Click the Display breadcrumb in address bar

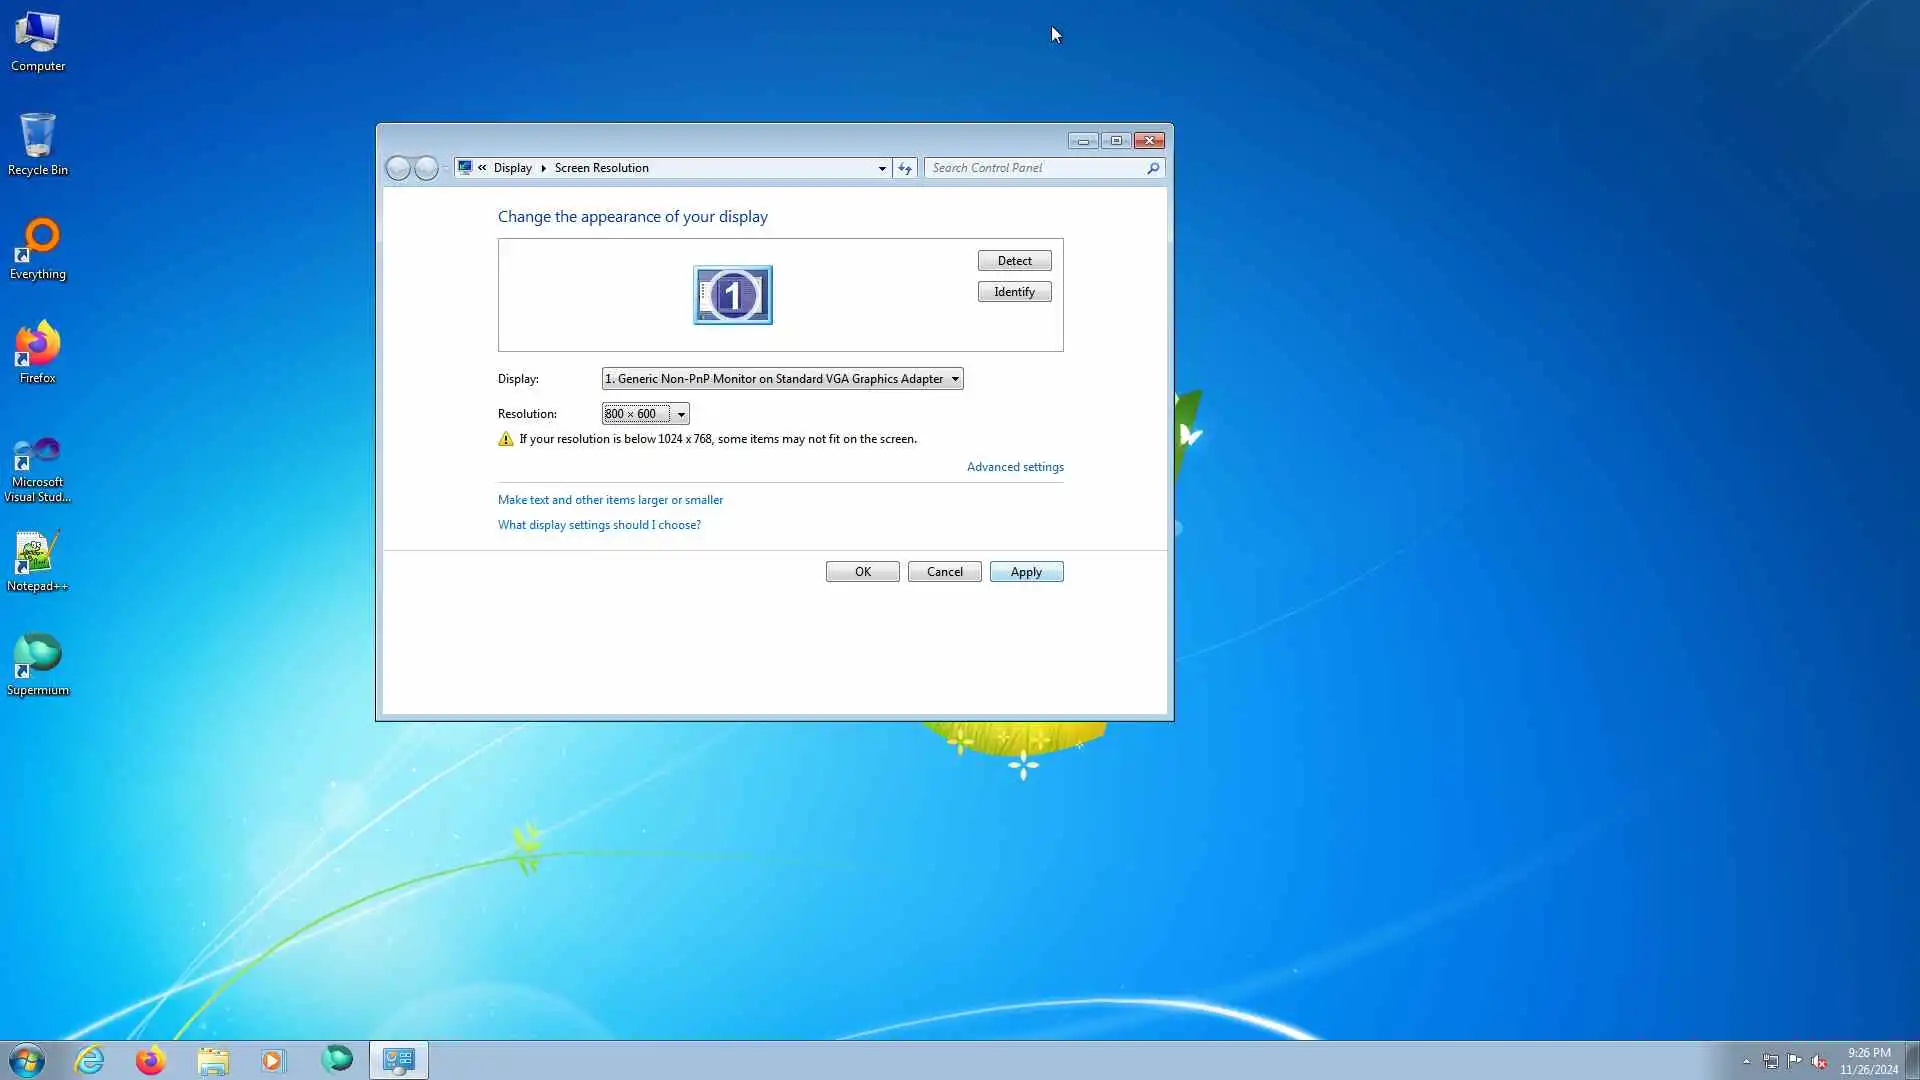click(512, 168)
